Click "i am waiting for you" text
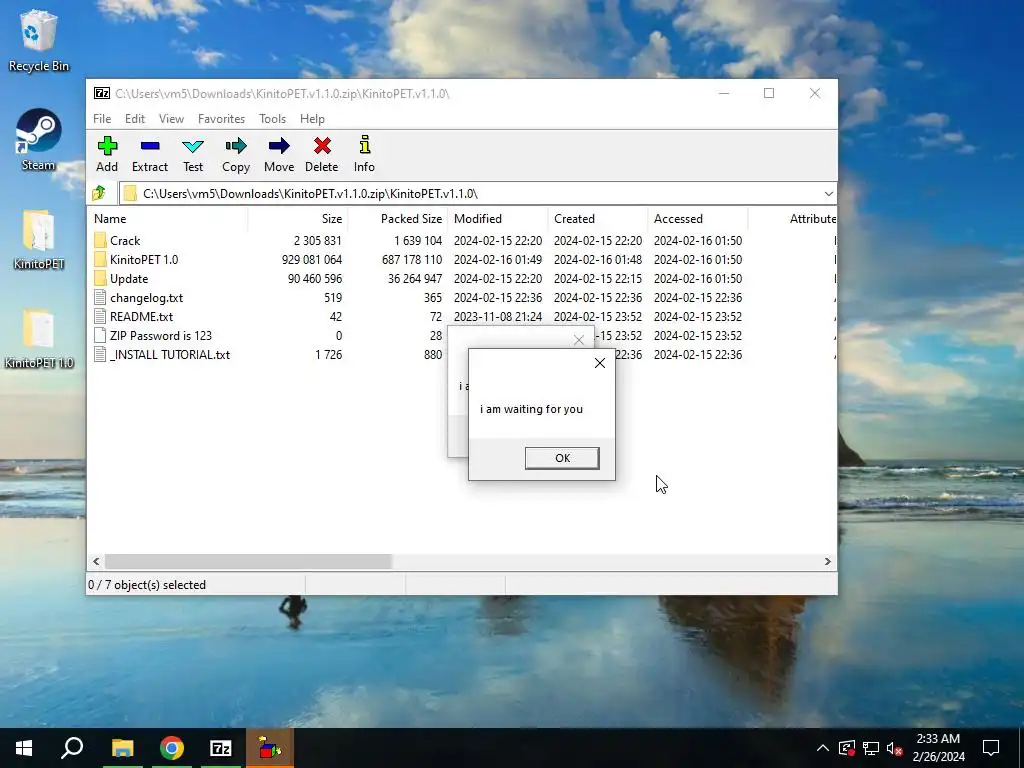Screen dimensions: 1024x768 pyautogui.click(x=532, y=409)
